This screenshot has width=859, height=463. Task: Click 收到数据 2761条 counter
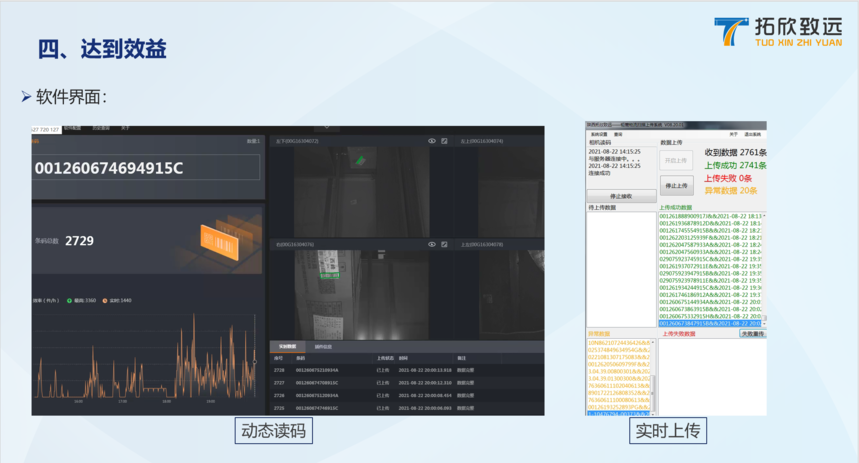pyautogui.click(x=735, y=152)
